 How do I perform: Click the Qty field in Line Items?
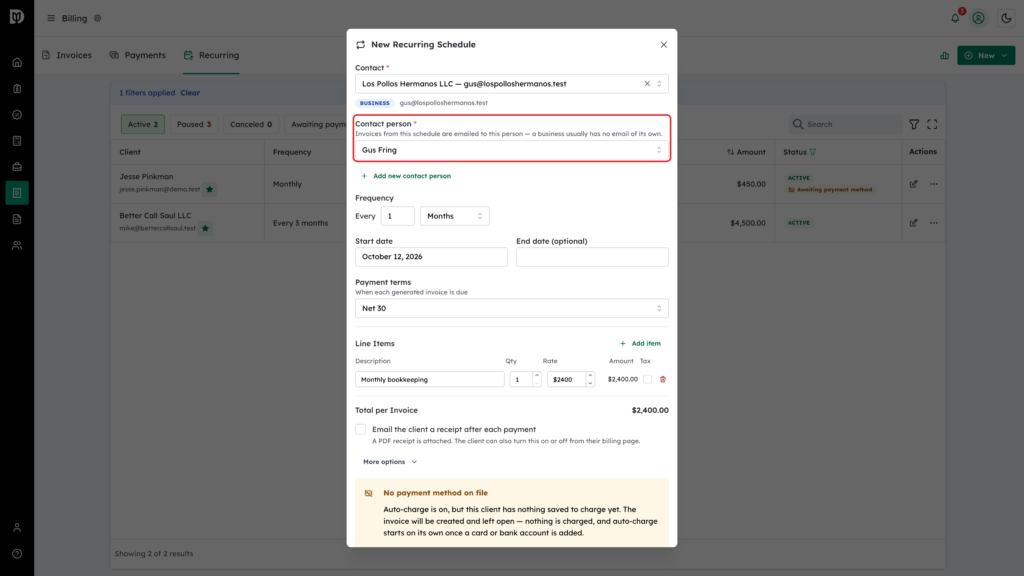(x=521, y=379)
